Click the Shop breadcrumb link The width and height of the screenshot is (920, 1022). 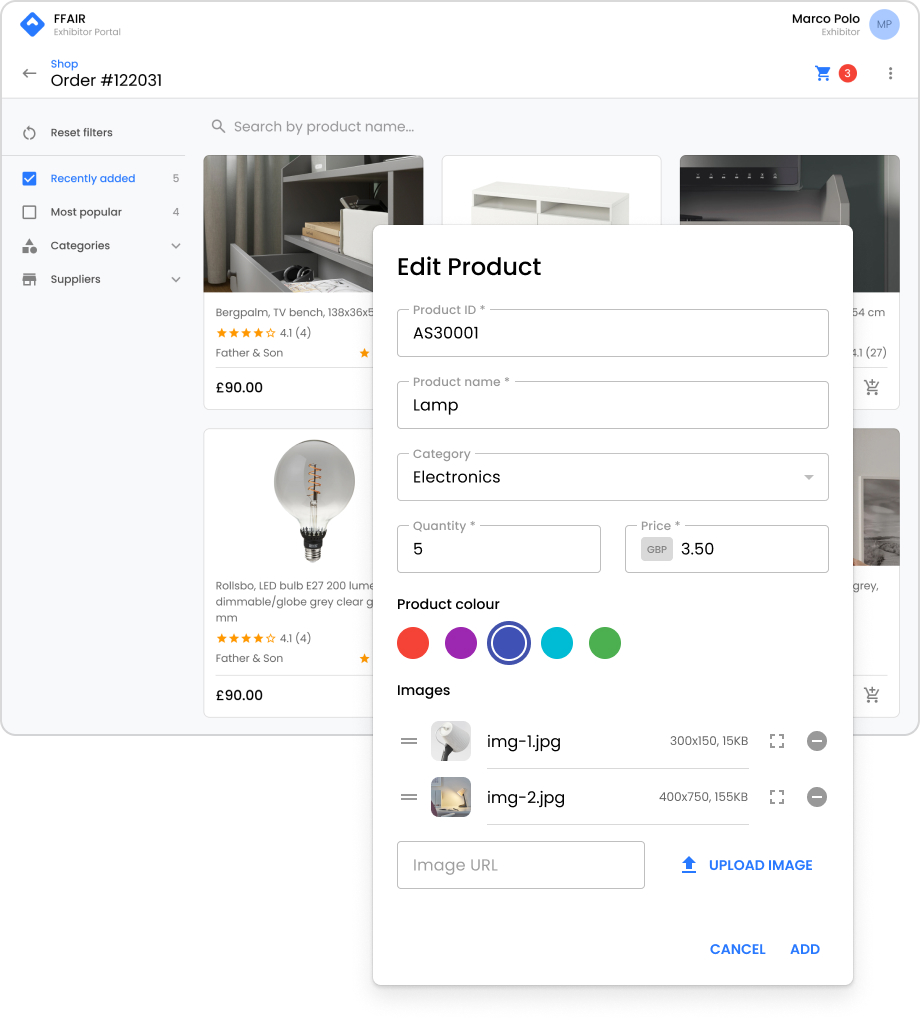64,64
